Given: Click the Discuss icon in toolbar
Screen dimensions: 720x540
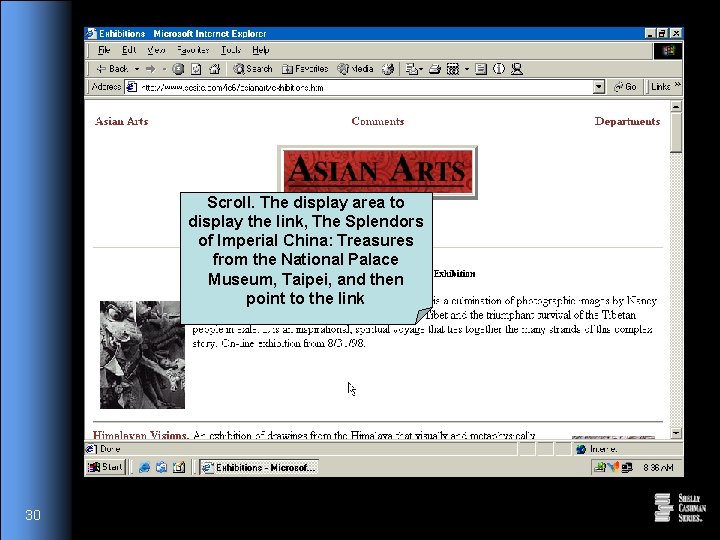Looking at the screenshot, I should [x=481, y=69].
